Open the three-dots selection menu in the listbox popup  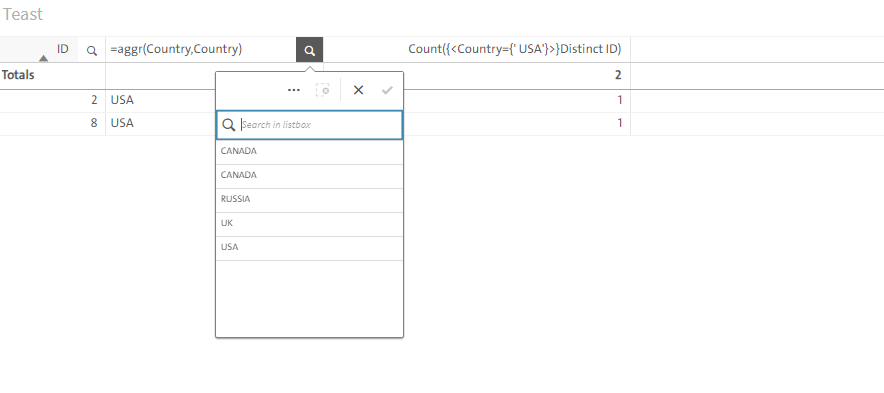[294, 90]
